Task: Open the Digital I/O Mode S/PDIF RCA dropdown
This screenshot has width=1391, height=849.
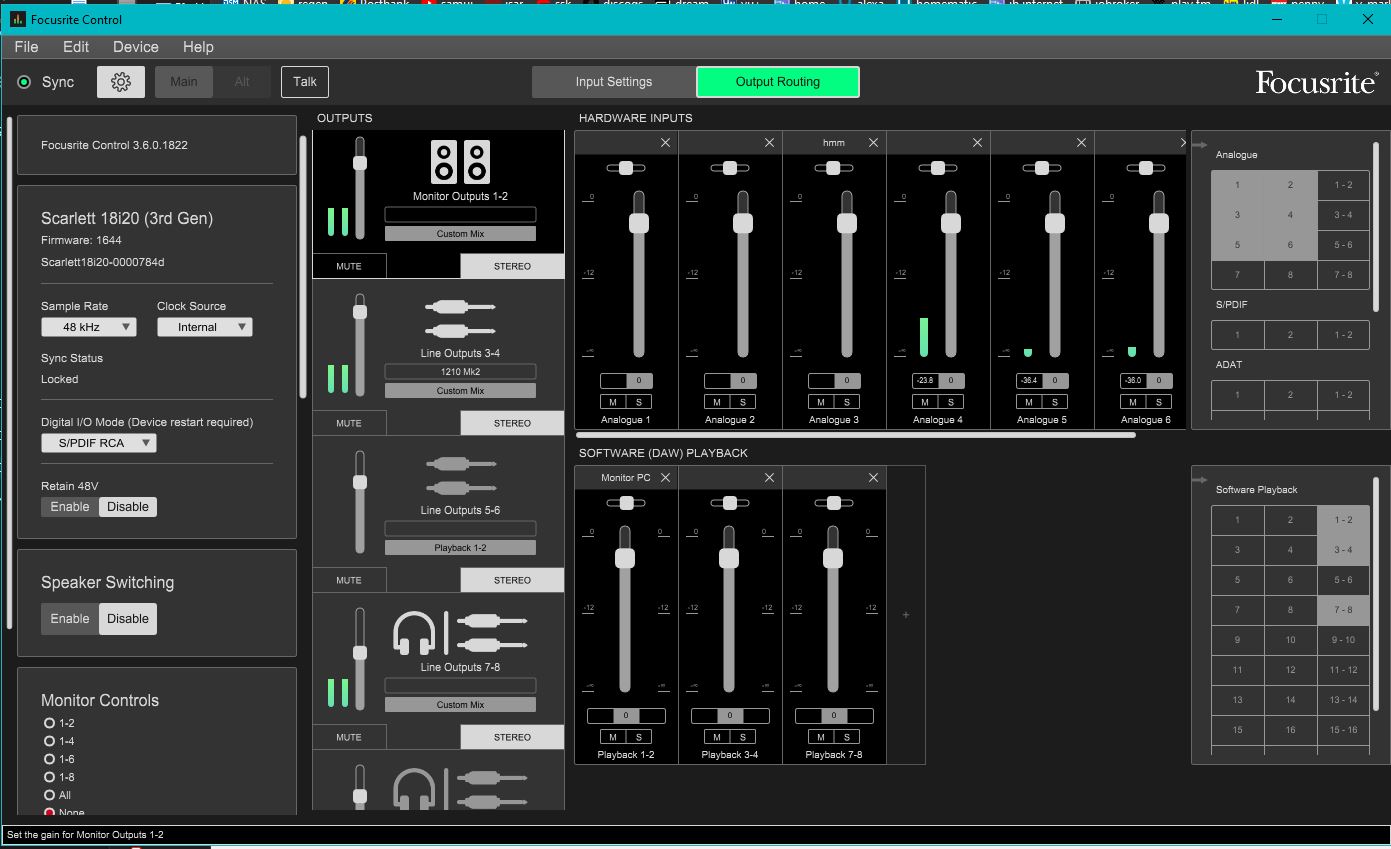Action: 98,443
